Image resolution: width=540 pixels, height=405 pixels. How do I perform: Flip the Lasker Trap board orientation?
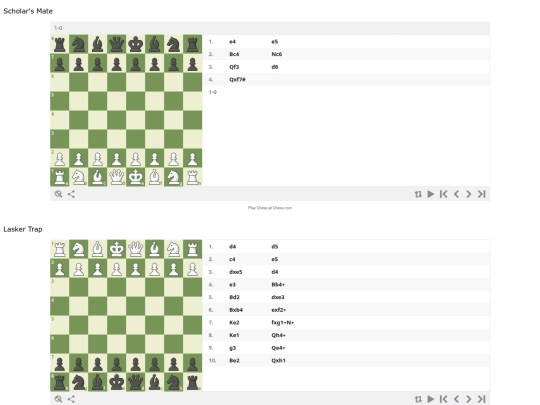[418, 399]
